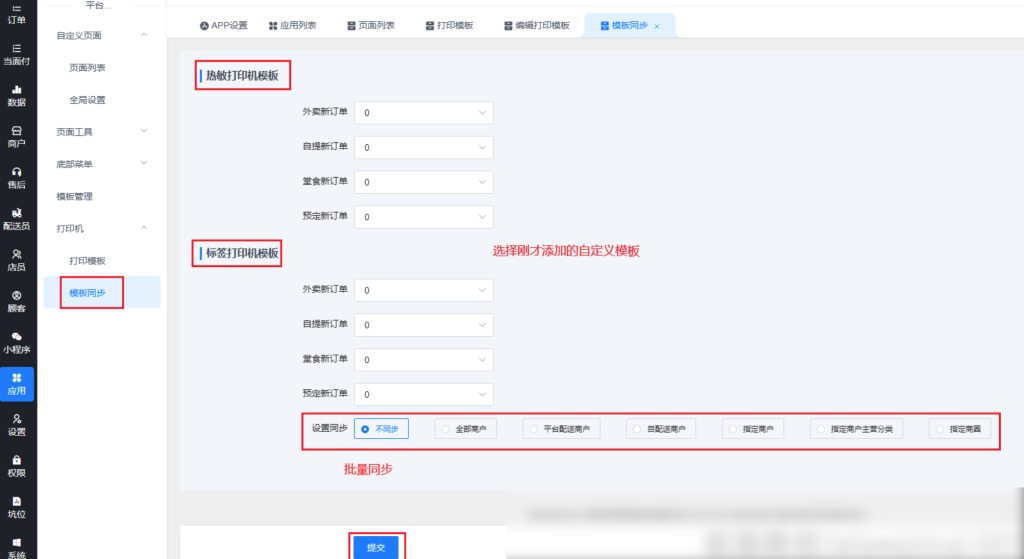Collapse the 自定义页面 menu group
Viewport: 1024px width, 559px height.
tap(144, 35)
